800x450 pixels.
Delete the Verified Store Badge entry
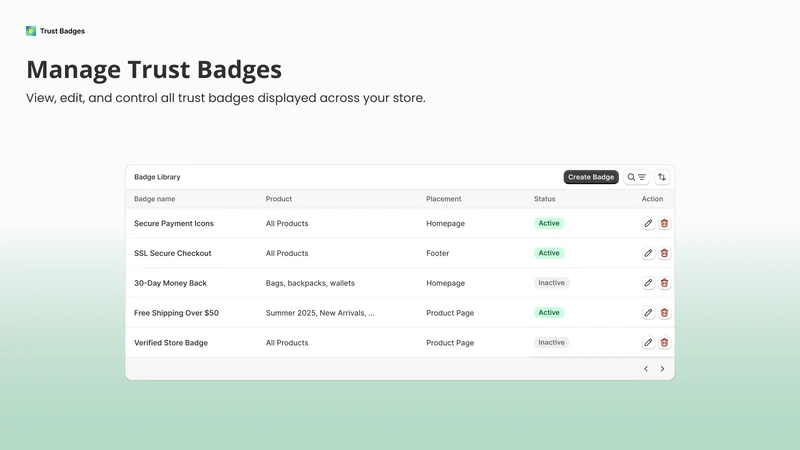[x=664, y=342]
